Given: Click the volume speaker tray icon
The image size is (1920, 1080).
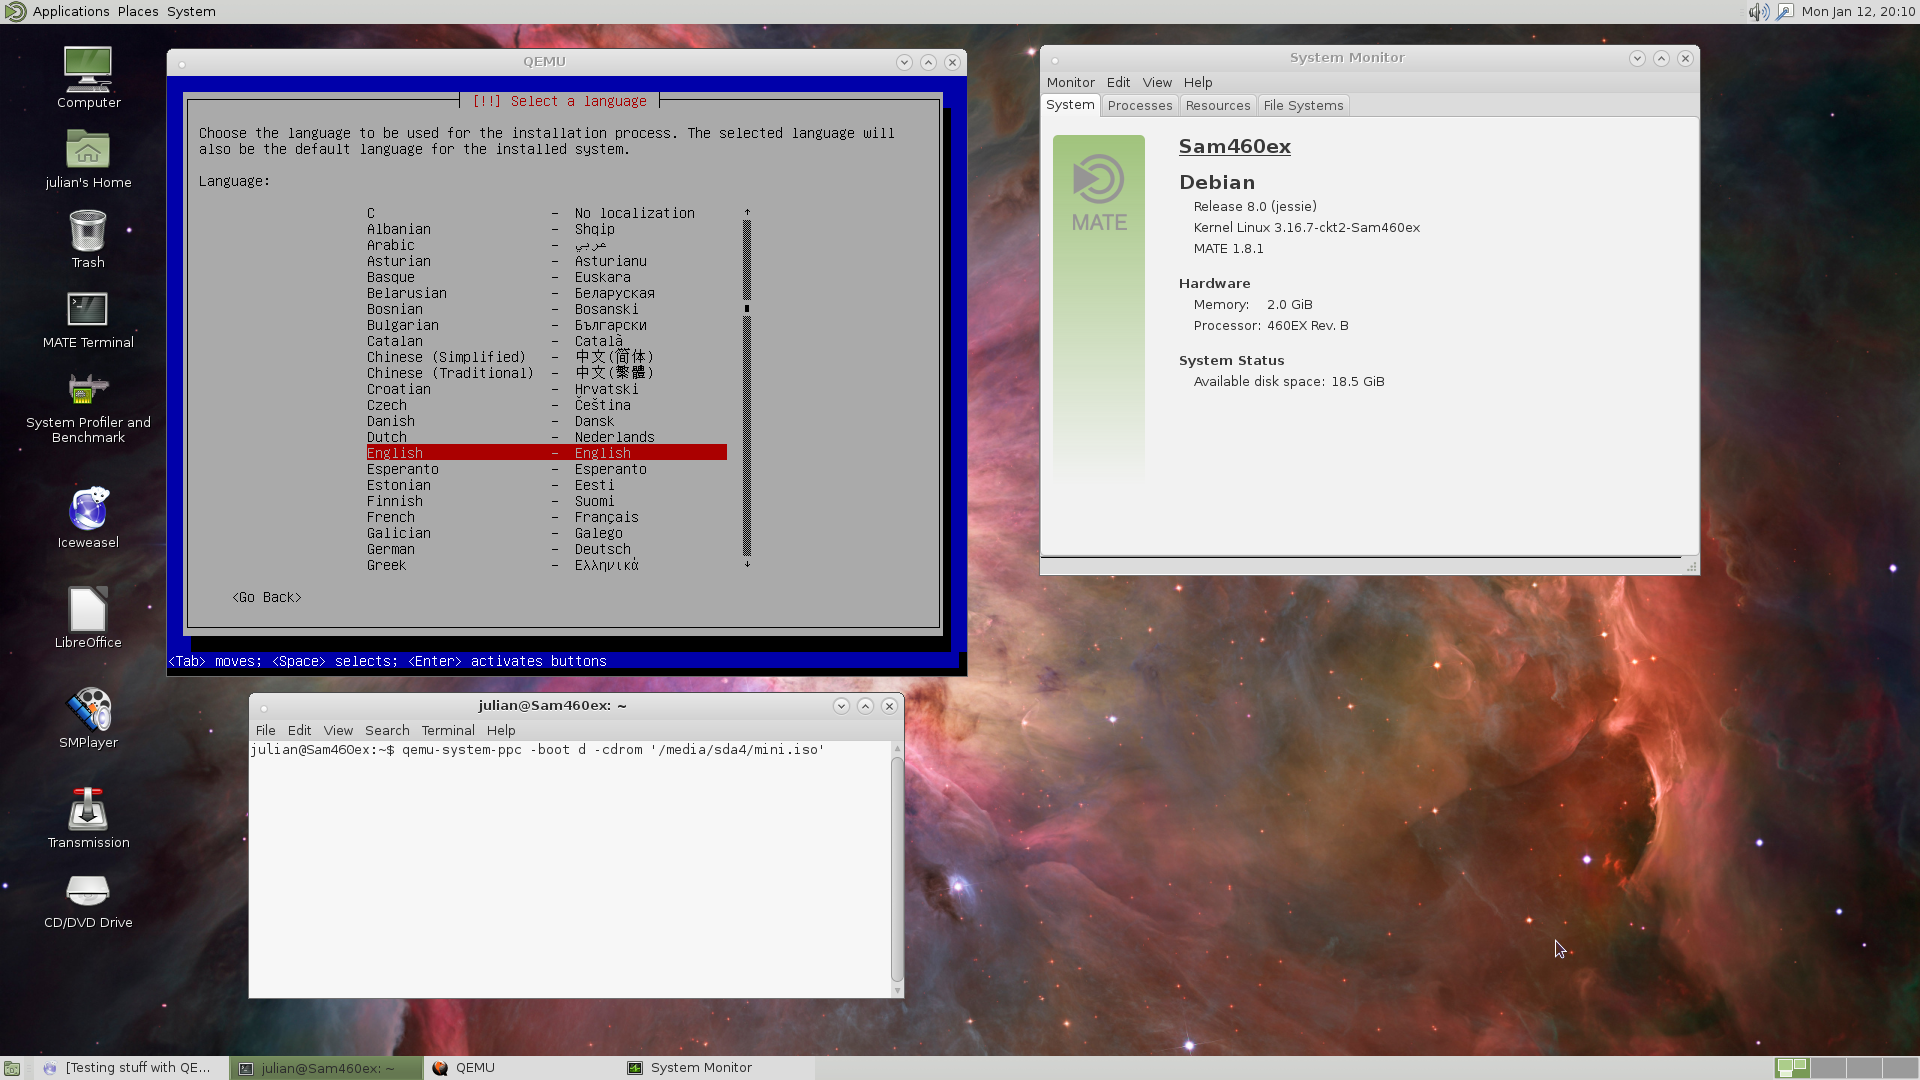Looking at the screenshot, I should pyautogui.click(x=1757, y=12).
